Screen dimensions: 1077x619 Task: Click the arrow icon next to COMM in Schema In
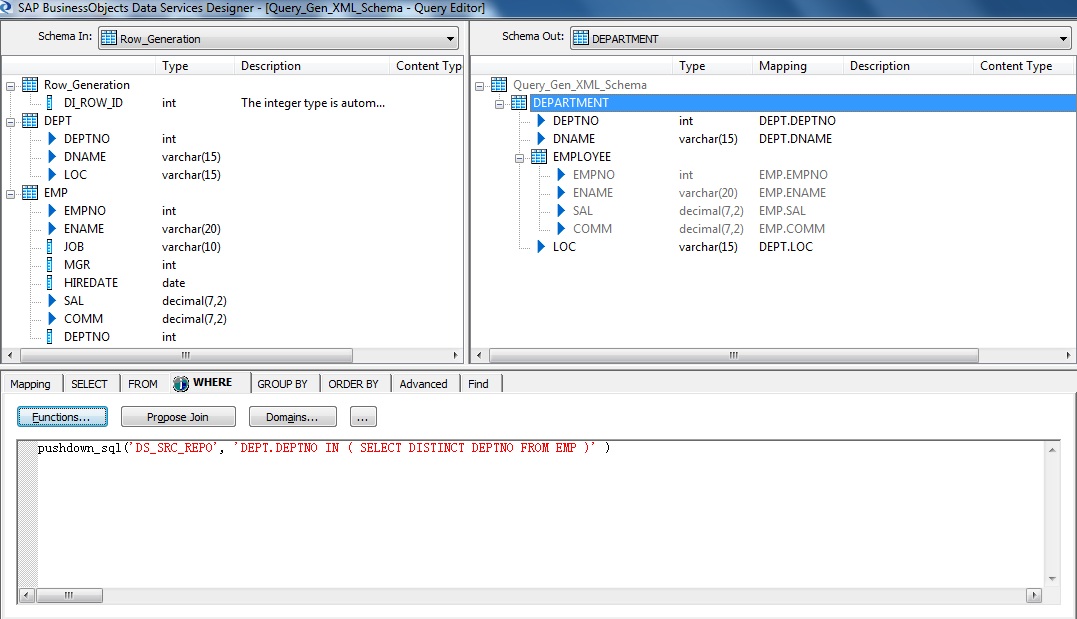point(52,319)
